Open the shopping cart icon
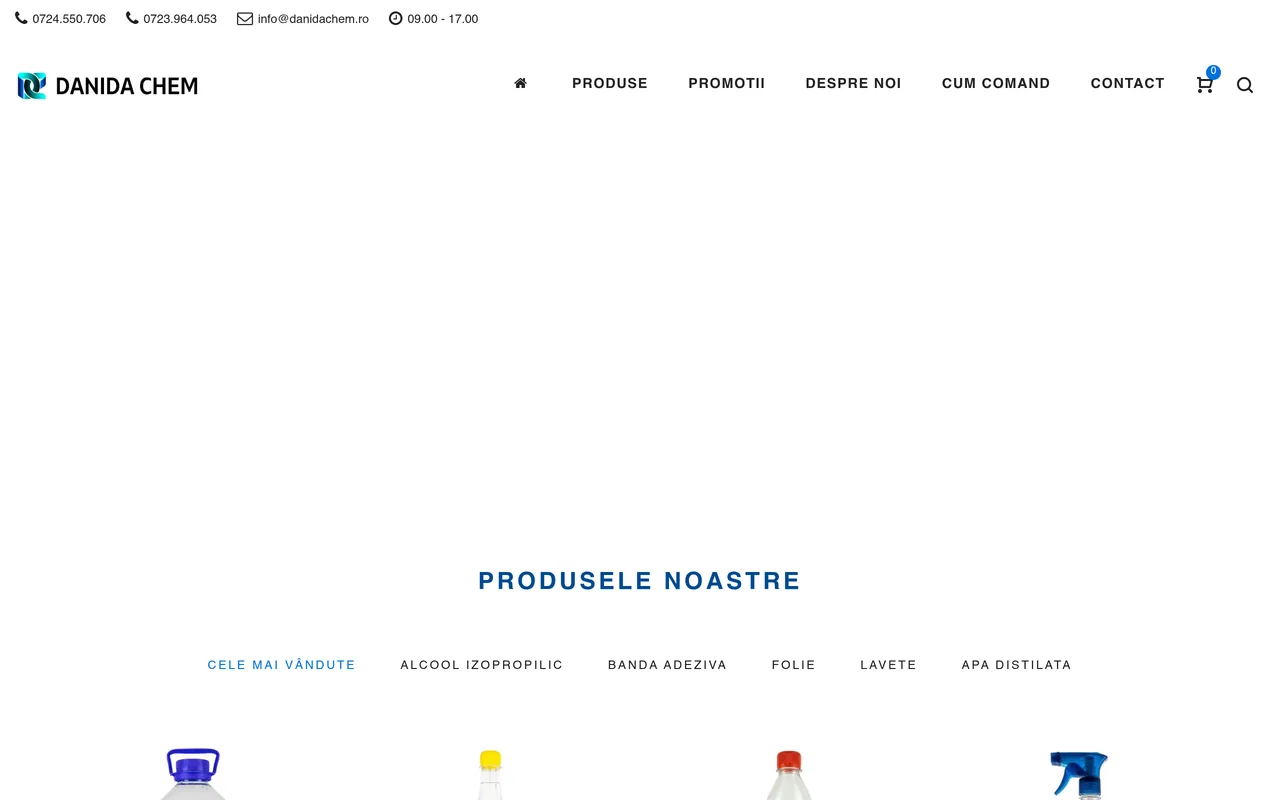Image resolution: width=1280 pixels, height=800 pixels. pos(1204,85)
